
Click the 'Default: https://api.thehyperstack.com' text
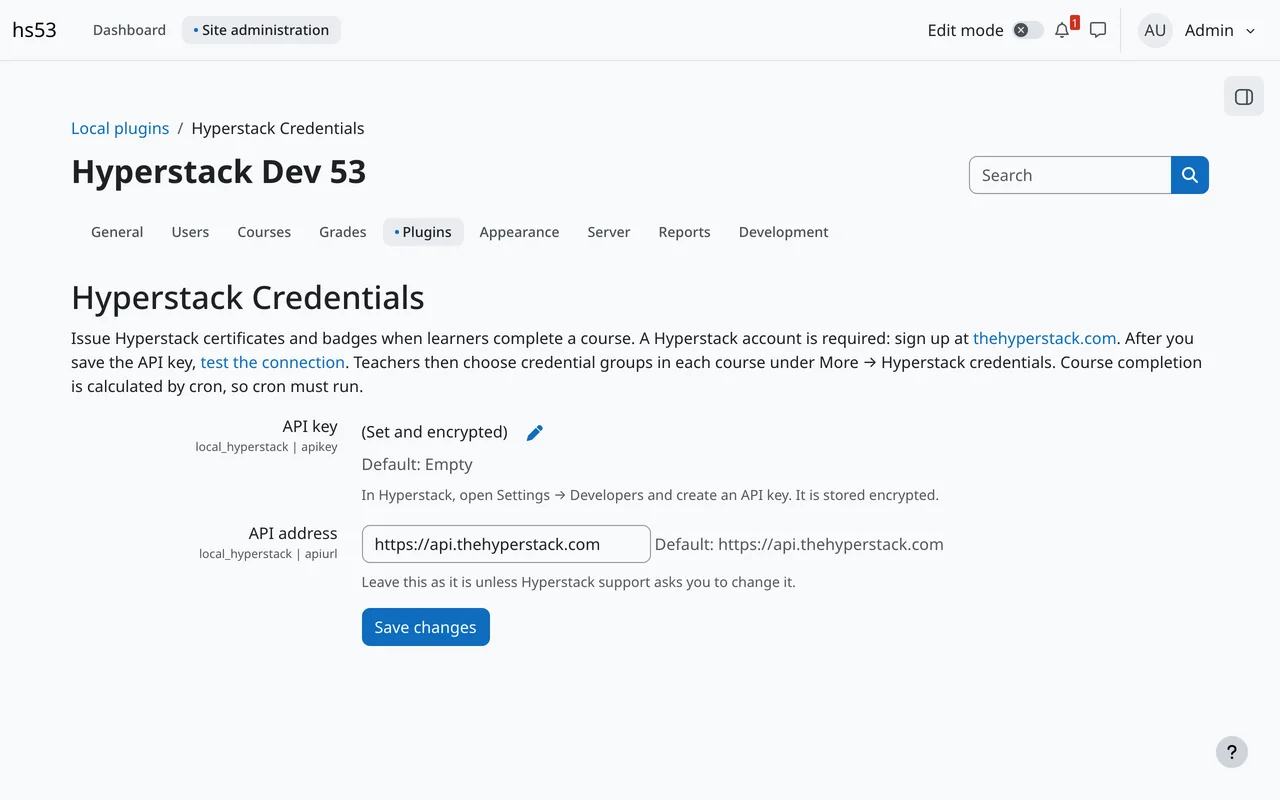(799, 544)
